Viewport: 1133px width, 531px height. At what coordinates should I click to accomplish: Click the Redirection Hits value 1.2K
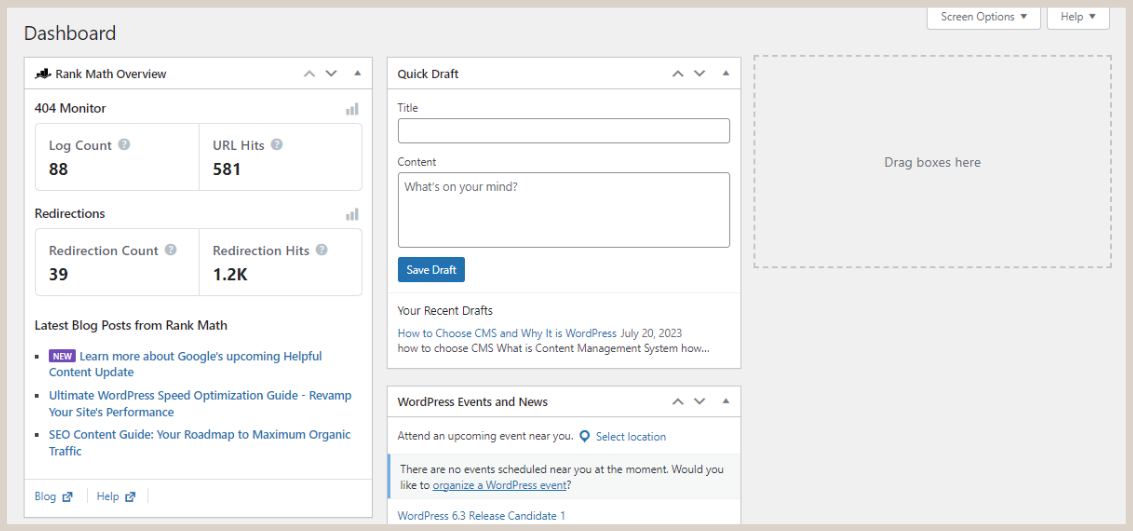pyautogui.click(x=230, y=275)
